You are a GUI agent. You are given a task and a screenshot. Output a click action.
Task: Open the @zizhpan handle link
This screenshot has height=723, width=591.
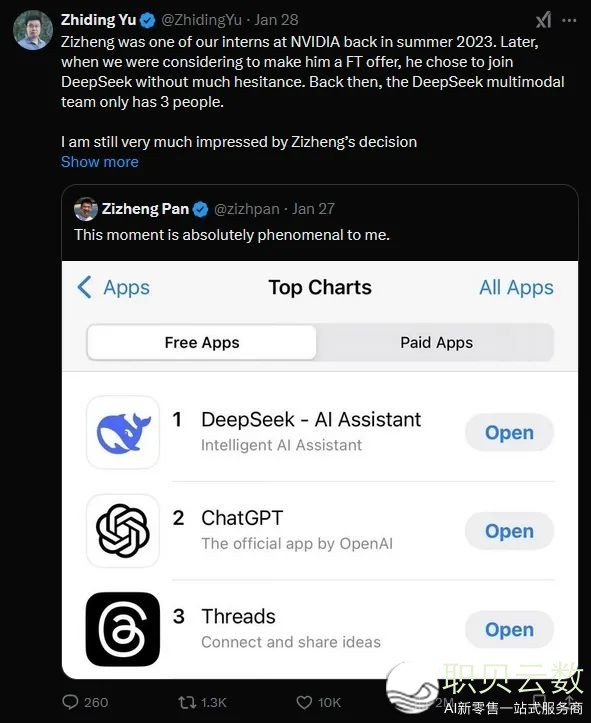[x=247, y=209]
